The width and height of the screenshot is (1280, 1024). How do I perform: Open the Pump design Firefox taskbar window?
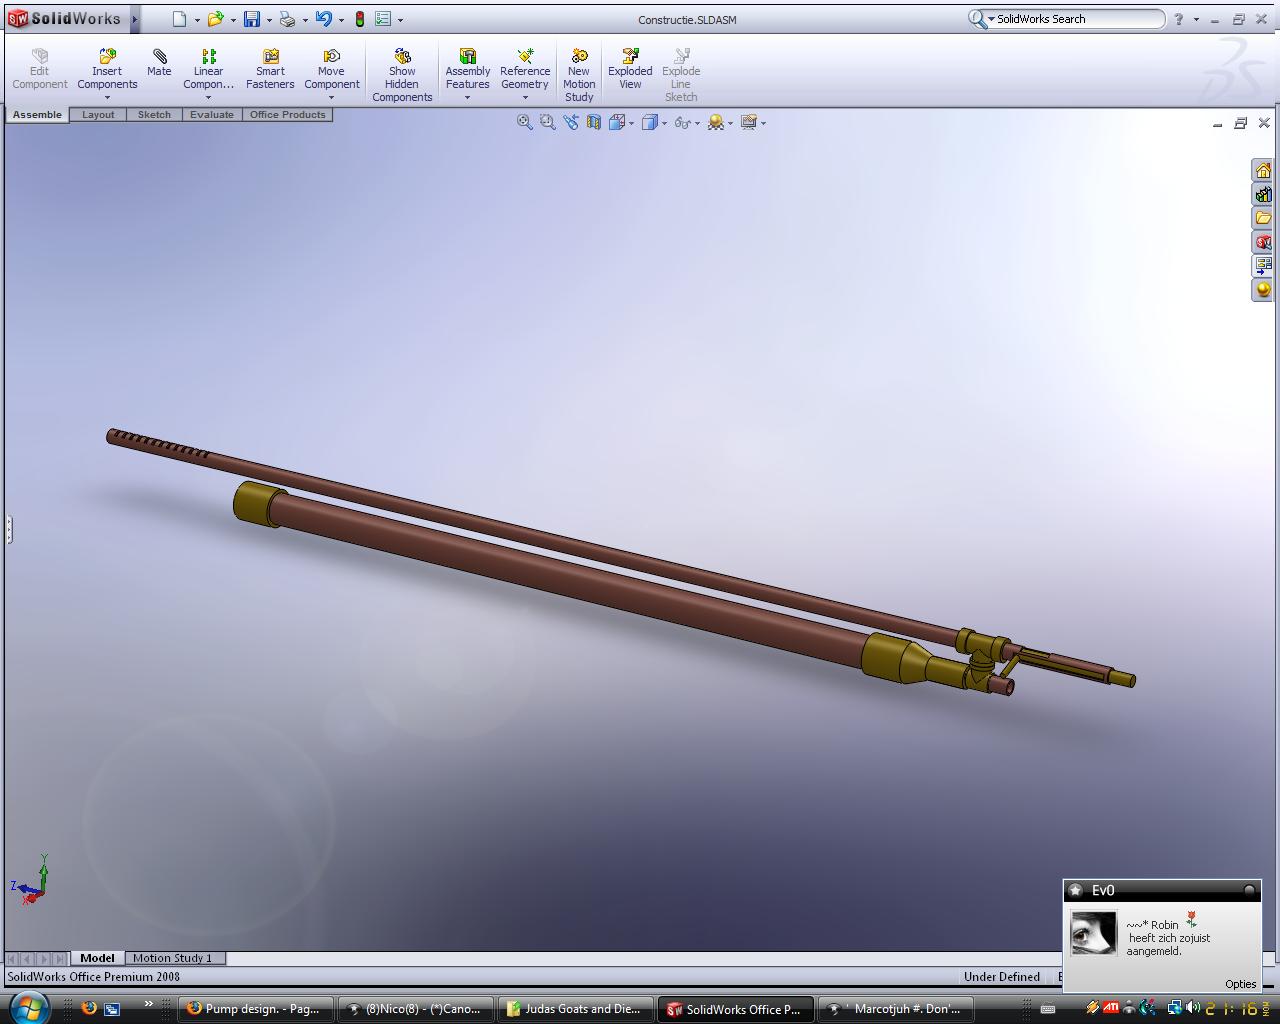tap(255, 1009)
